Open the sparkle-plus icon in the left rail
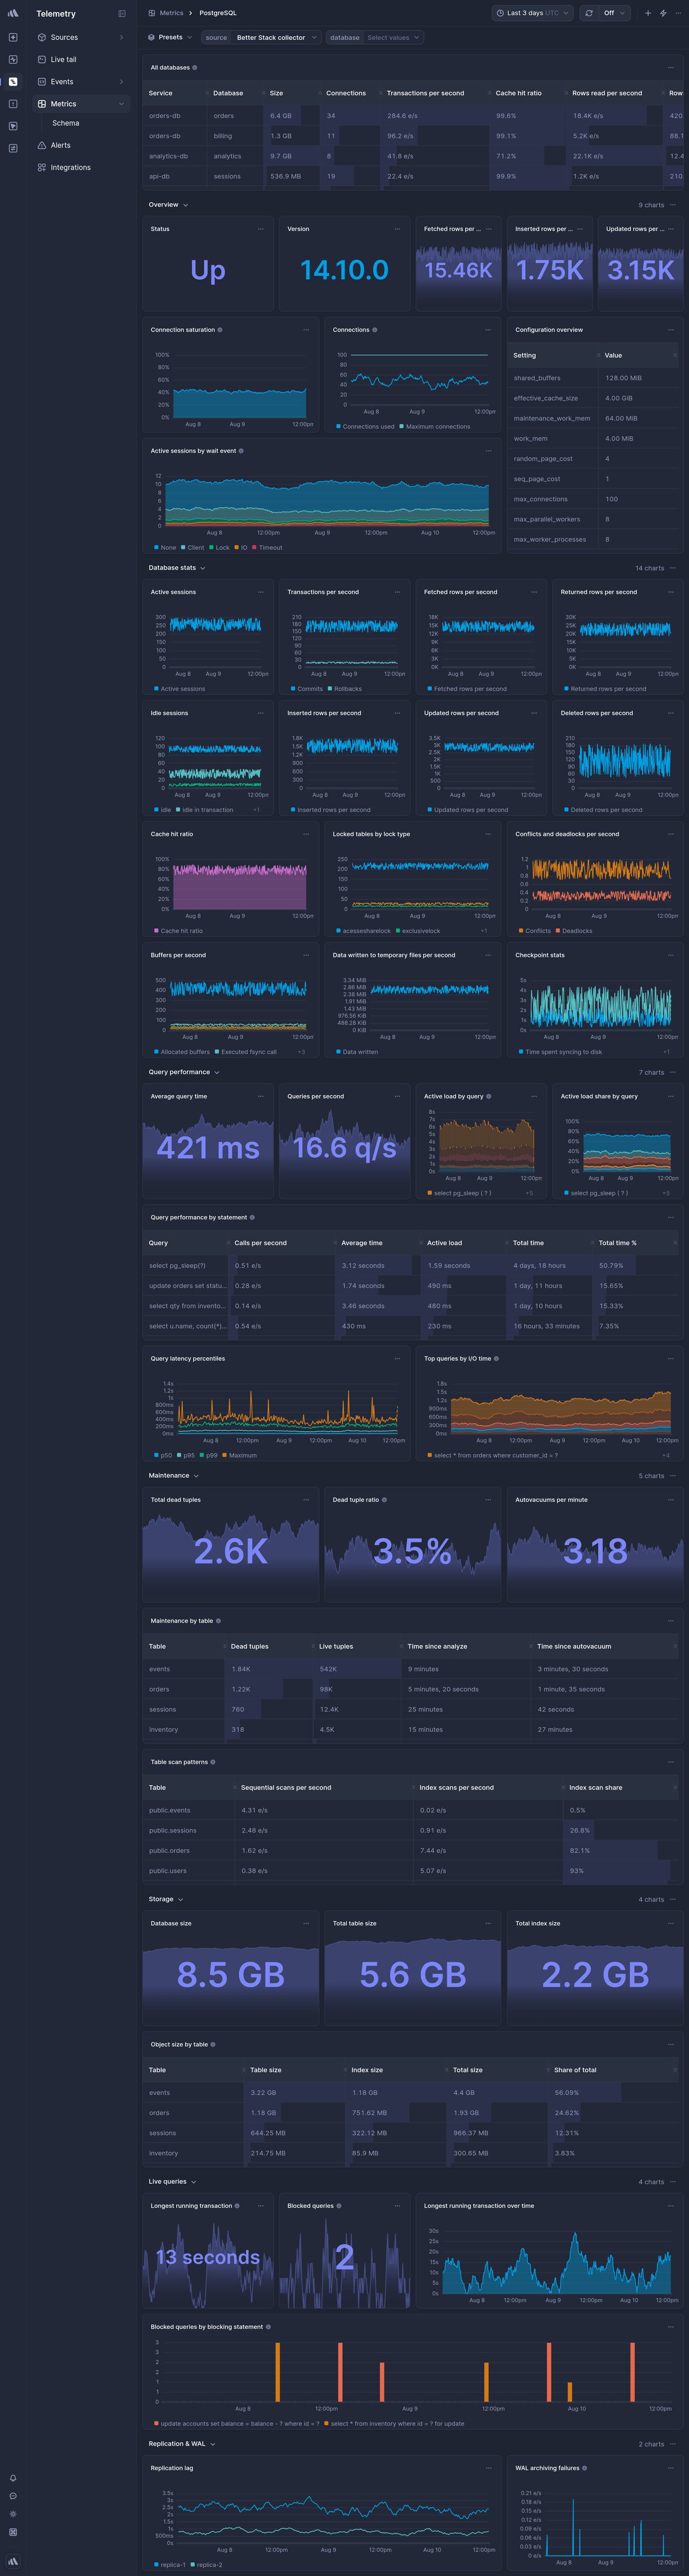The width and height of the screenshot is (689, 2576). click(x=13, y=37)
